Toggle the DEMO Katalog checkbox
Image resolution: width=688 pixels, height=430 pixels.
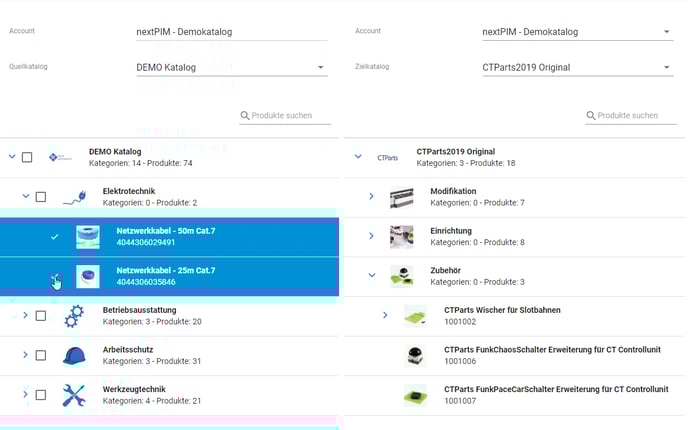click(x=27, y=157)
